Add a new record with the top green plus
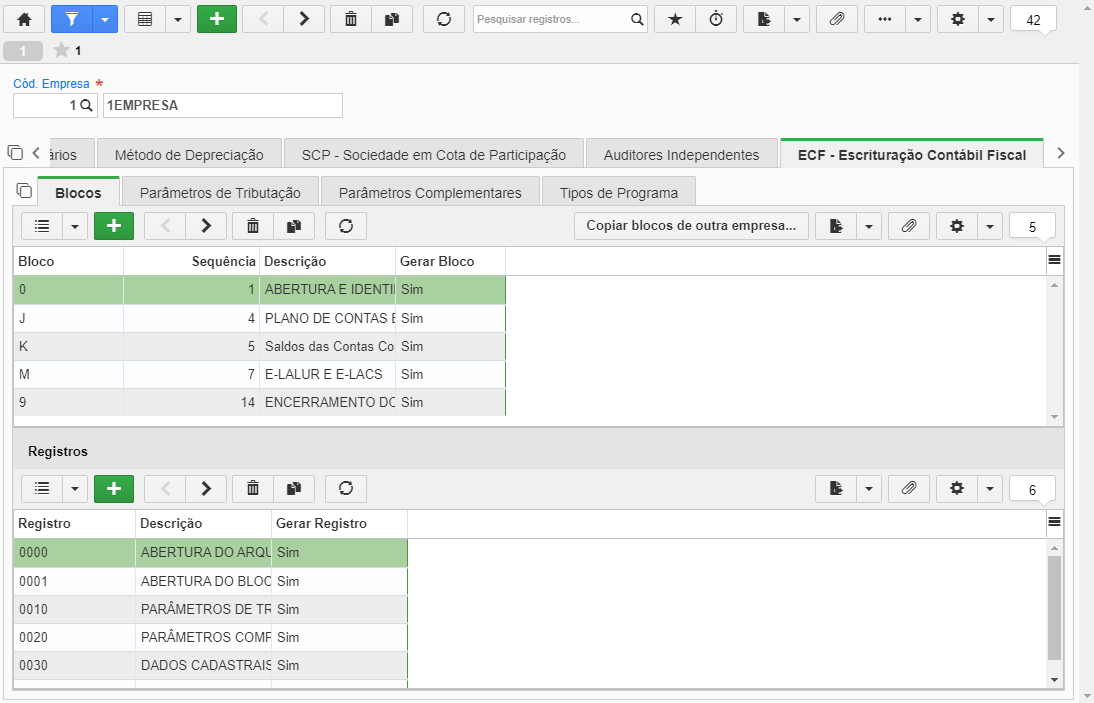This screenshot has width=1094, height=703. [217, 20]
